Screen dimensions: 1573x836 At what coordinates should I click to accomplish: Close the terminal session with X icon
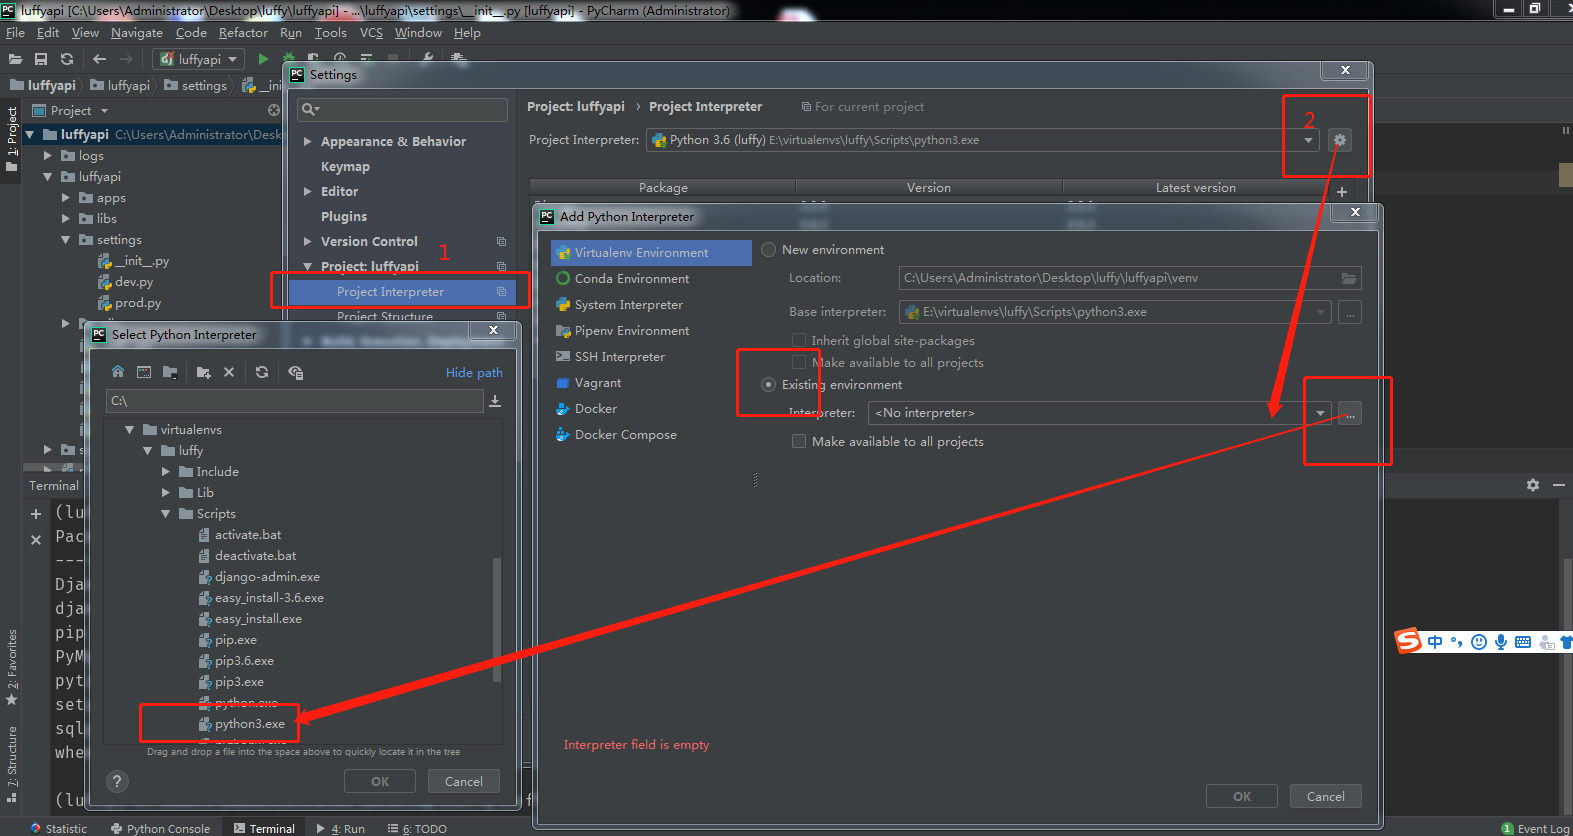tap(36, 540)
